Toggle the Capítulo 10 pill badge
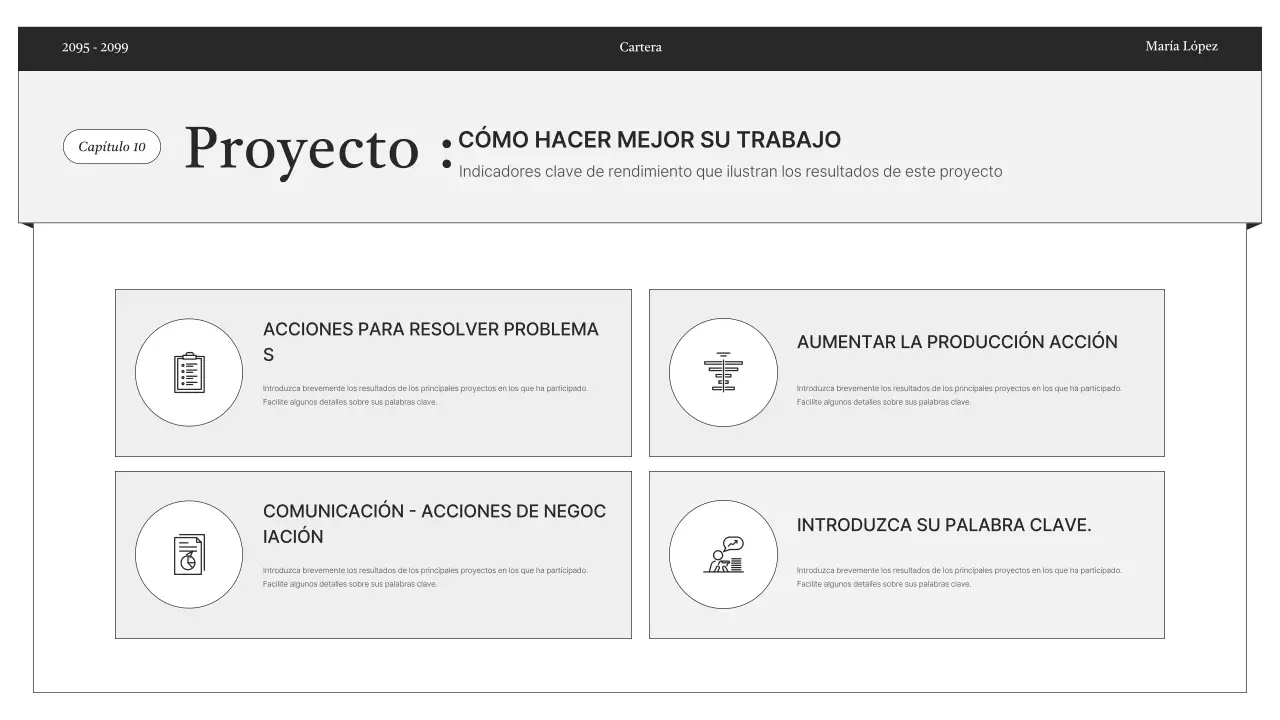This screenshot has height=720, width=1280. click(112, 146)
